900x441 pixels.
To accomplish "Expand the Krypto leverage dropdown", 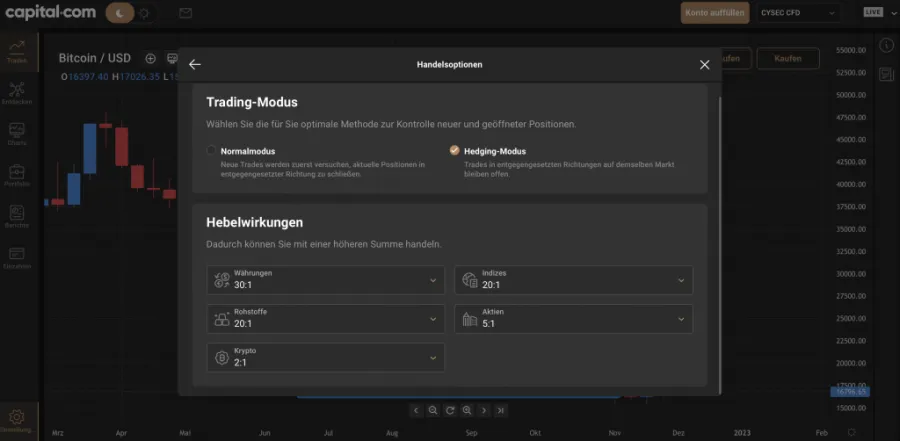I will [x=325, y=357].
